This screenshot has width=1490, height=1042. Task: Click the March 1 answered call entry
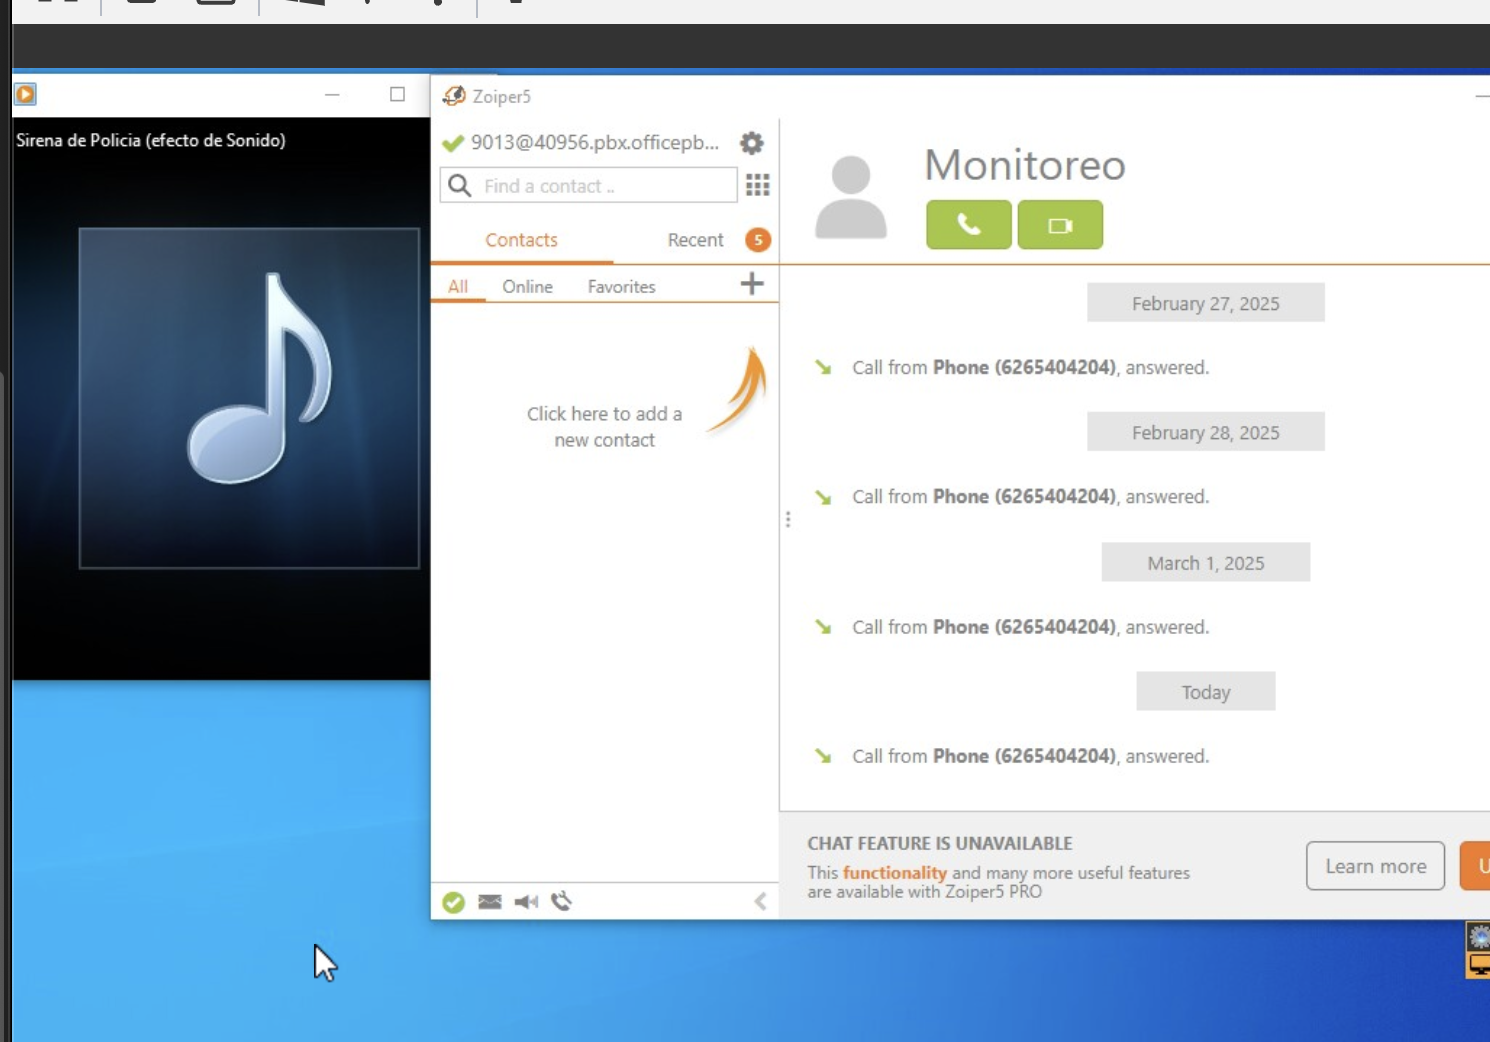click(x=1030, y=627)
